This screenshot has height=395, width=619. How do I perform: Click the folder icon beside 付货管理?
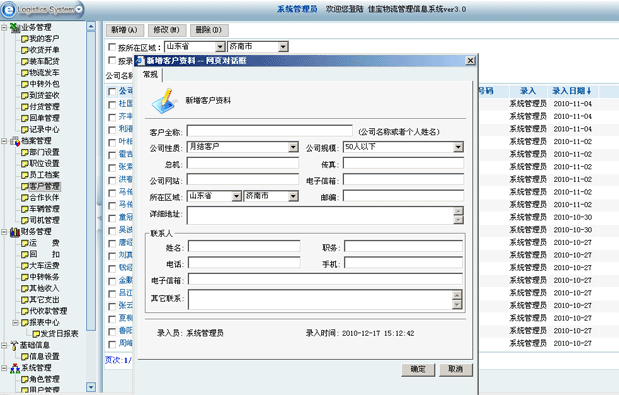[25, 107]
